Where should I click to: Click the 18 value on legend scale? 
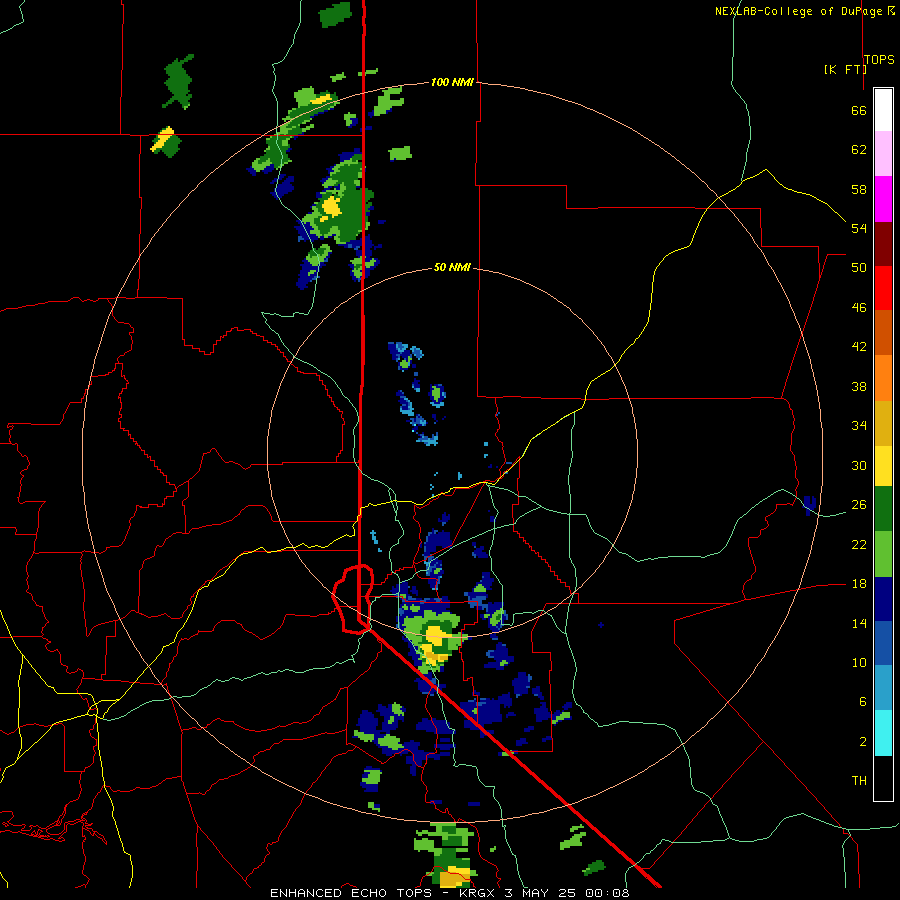point(859,584)
